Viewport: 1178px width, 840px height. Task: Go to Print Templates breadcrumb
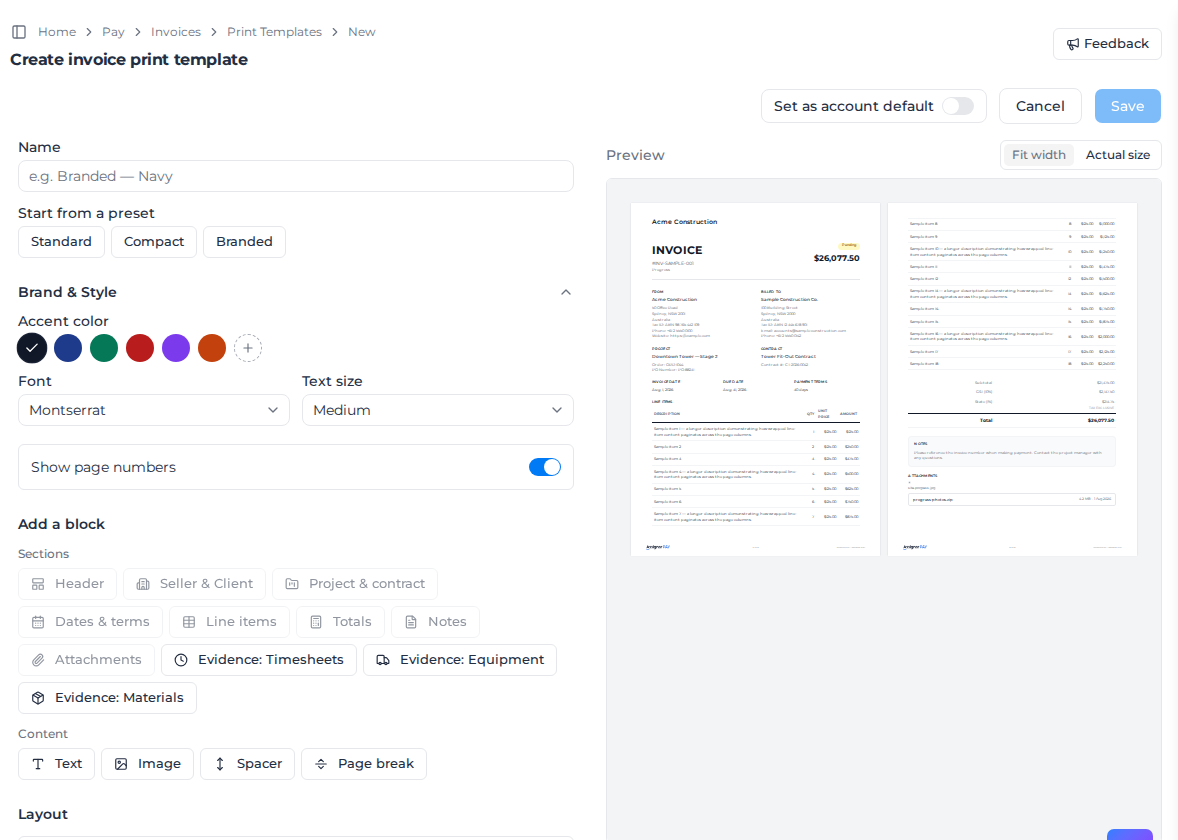tap(274, 32)
